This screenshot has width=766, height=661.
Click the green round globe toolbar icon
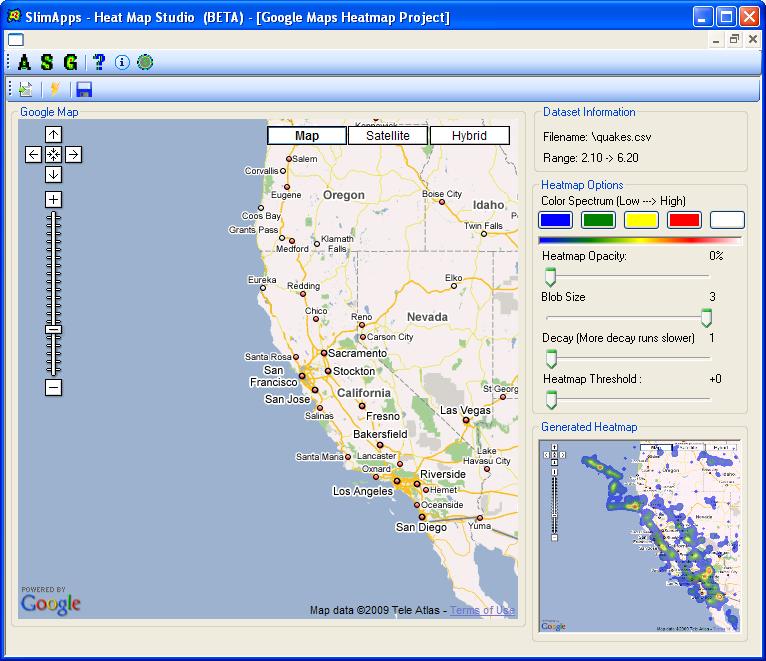145,62
